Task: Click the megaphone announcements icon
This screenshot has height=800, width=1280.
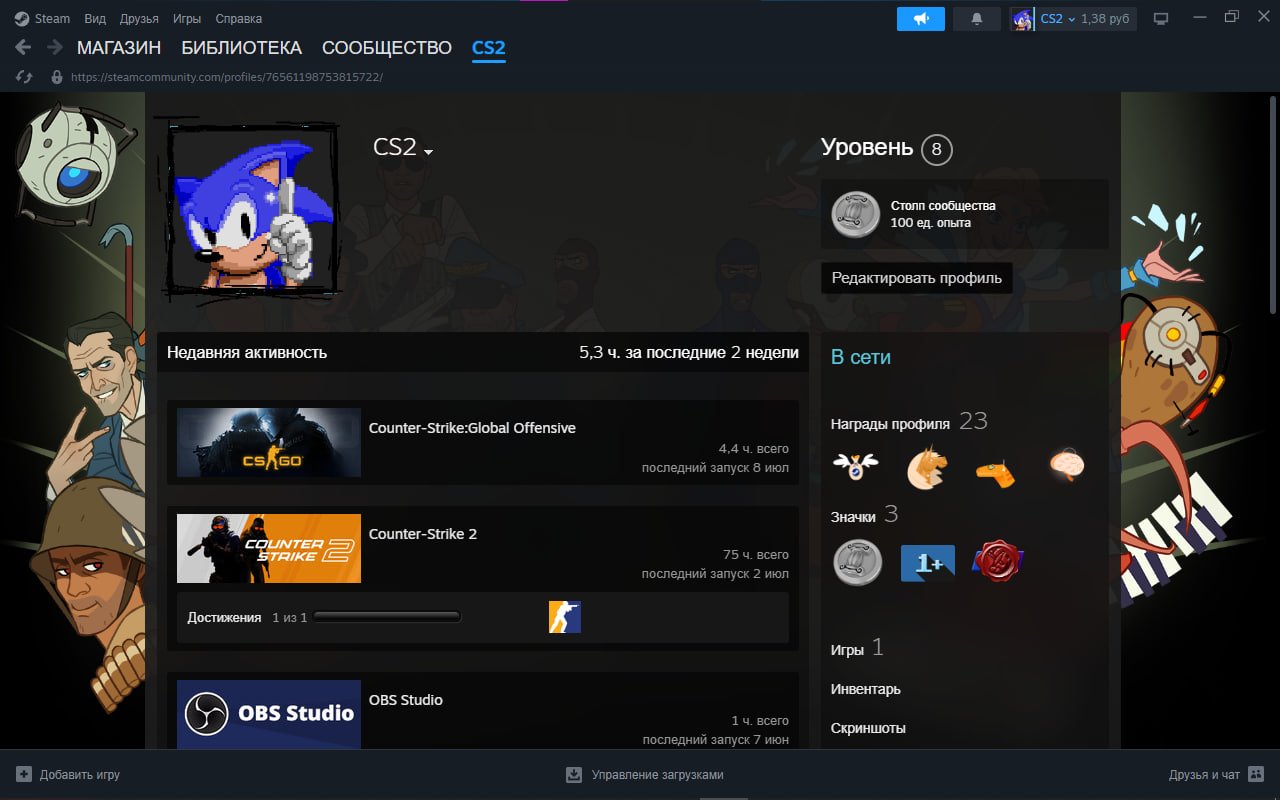Action: click(x=921, y=19)
